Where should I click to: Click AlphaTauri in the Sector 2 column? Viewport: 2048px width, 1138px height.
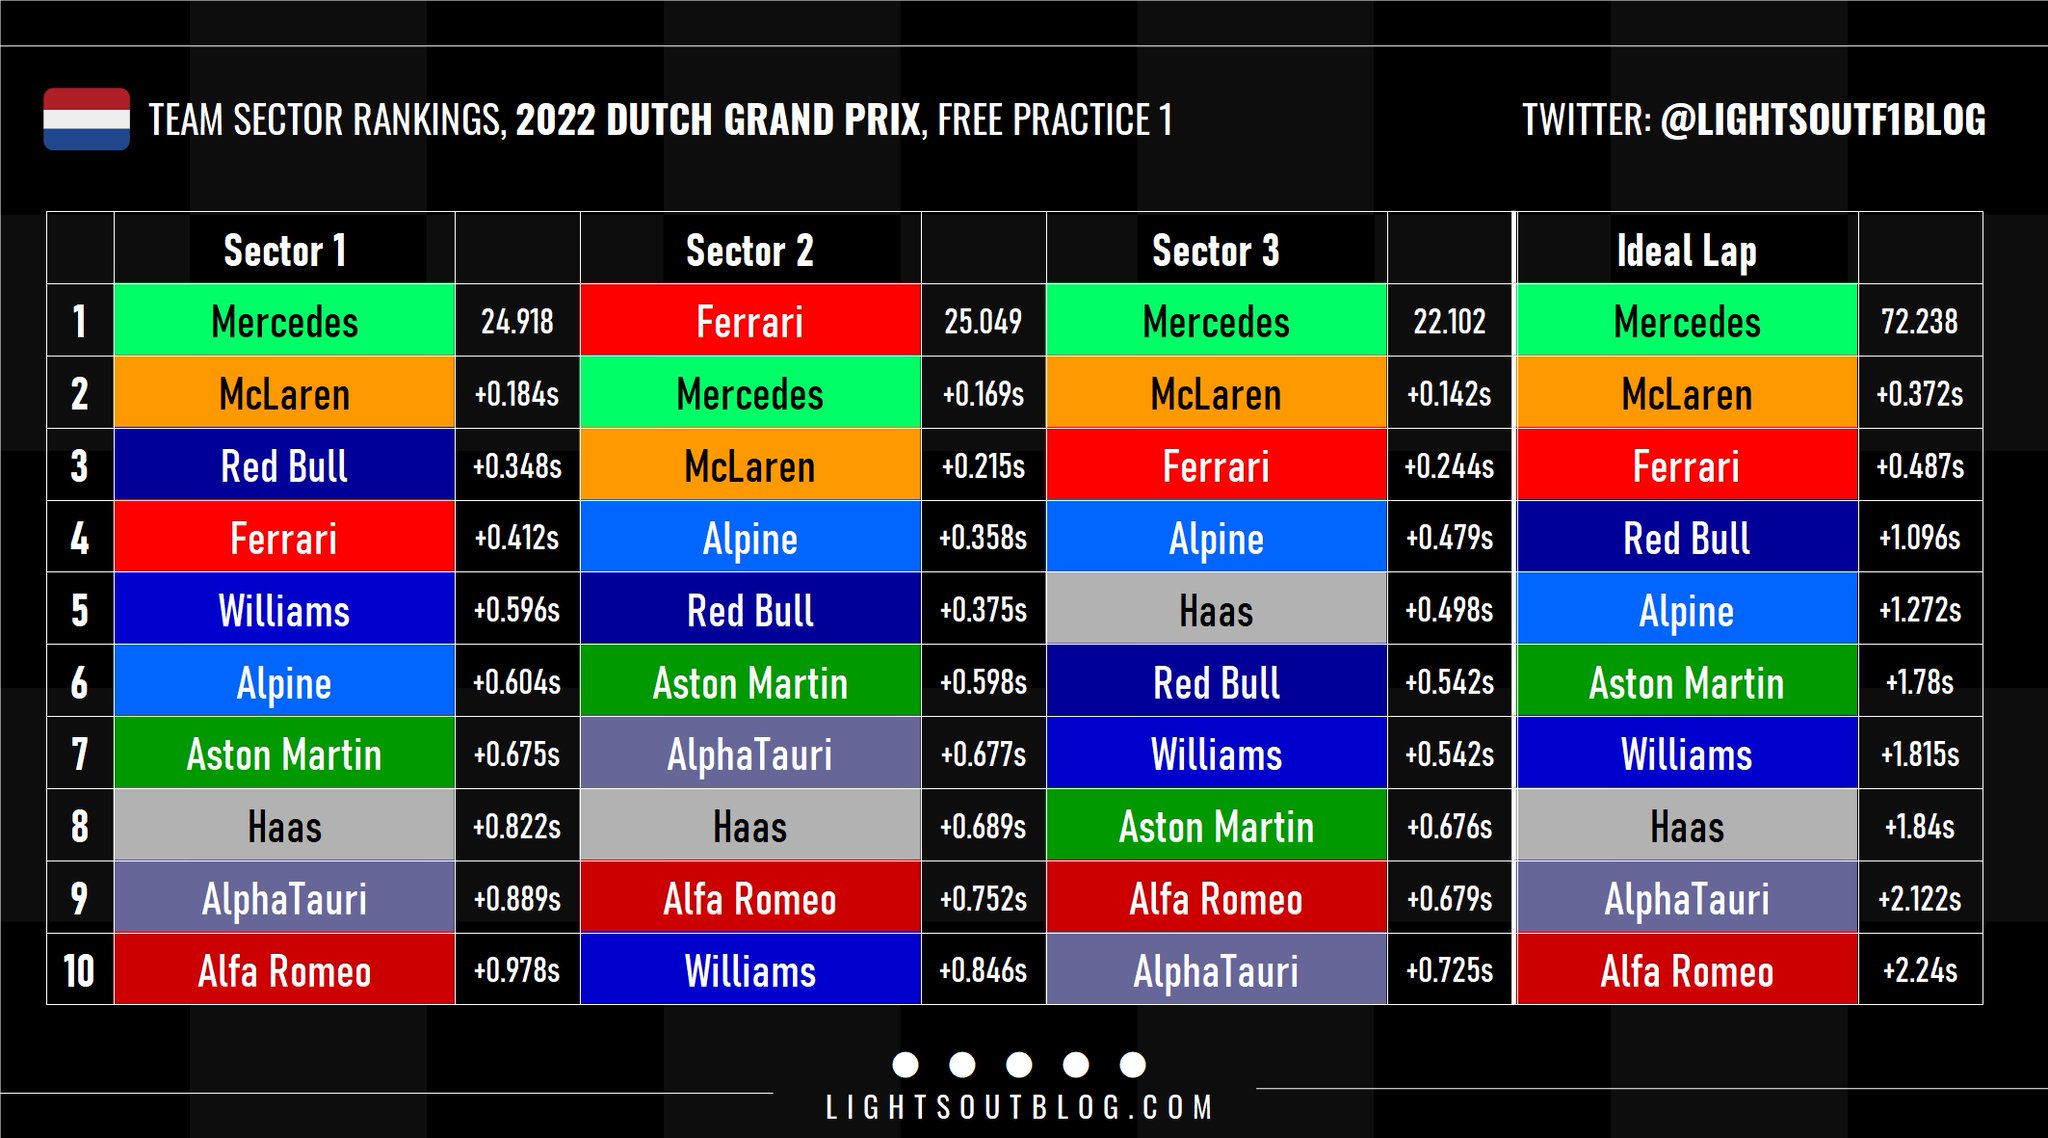(750, 754)
